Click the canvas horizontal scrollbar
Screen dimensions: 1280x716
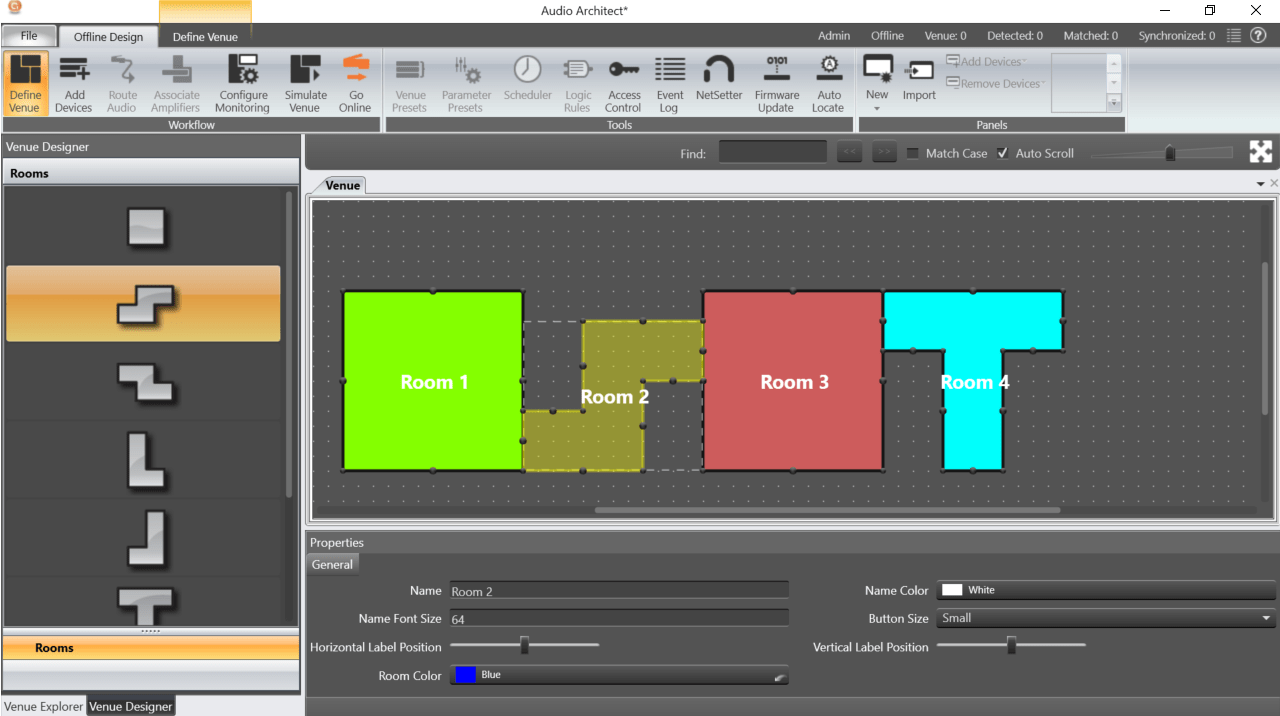pos(827,510)
